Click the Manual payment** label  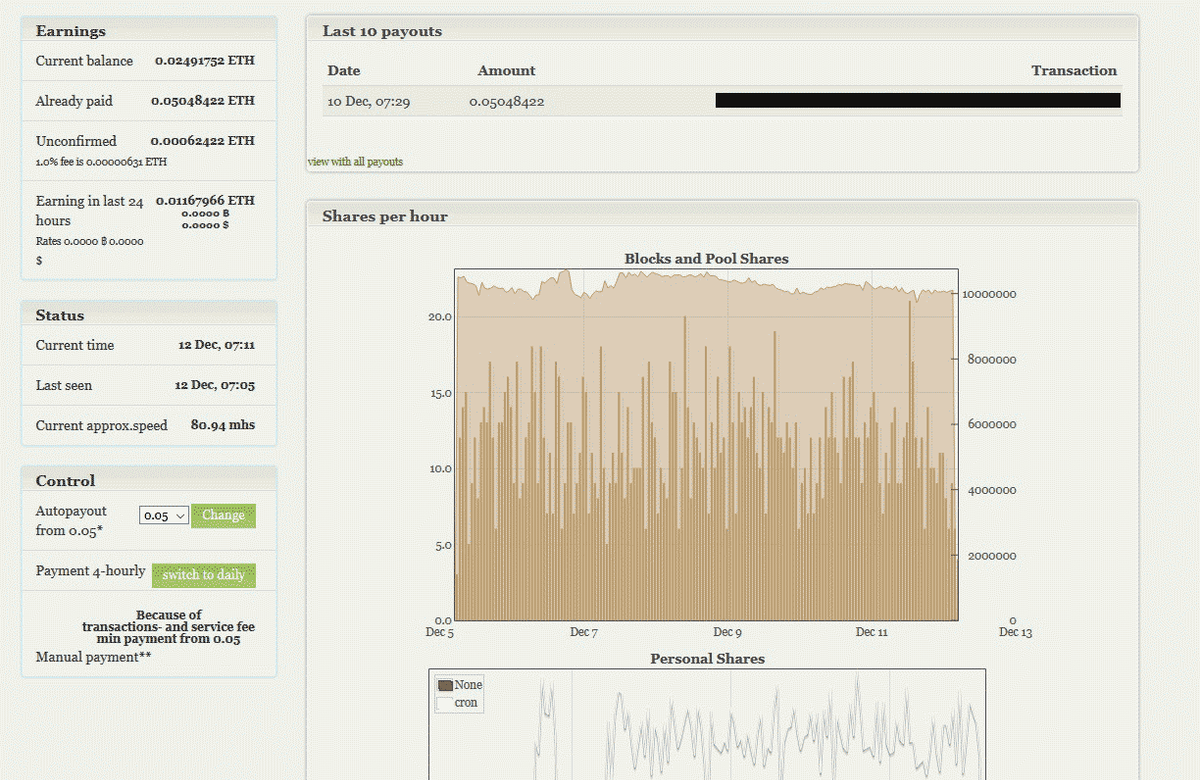coord(93,657)
